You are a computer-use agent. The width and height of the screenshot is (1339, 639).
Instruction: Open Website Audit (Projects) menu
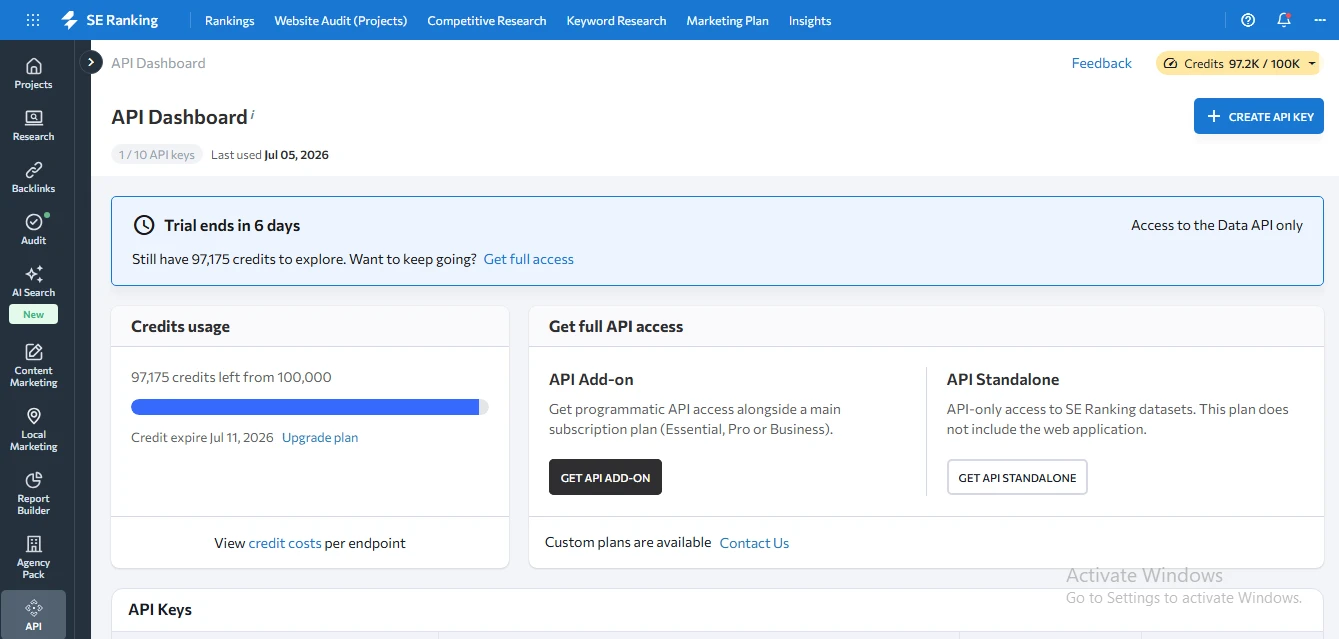point(340,20)
